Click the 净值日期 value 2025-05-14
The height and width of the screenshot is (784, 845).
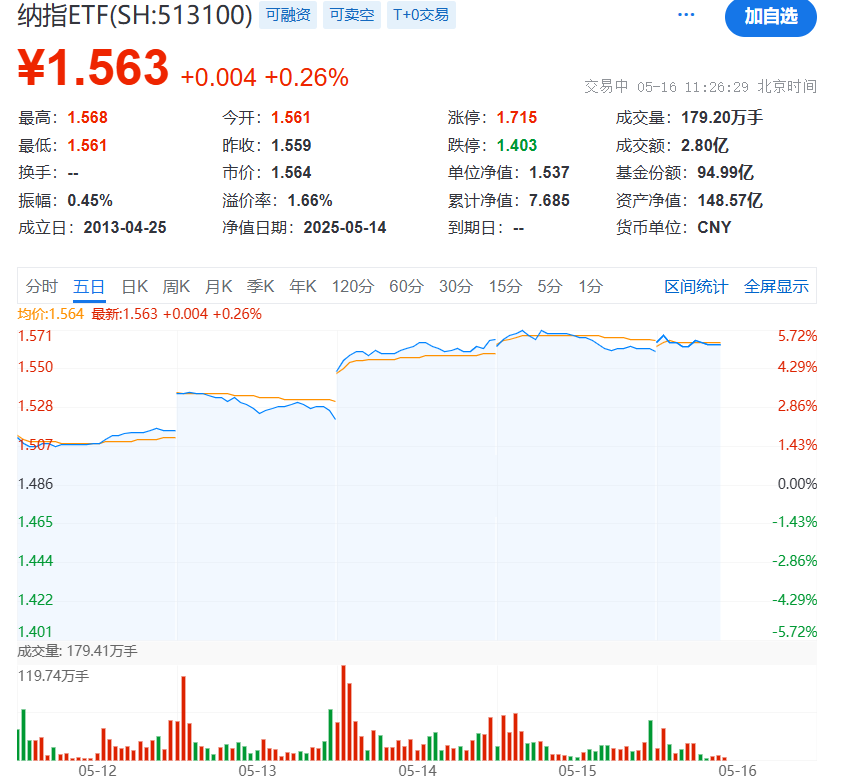click(345, 227)
